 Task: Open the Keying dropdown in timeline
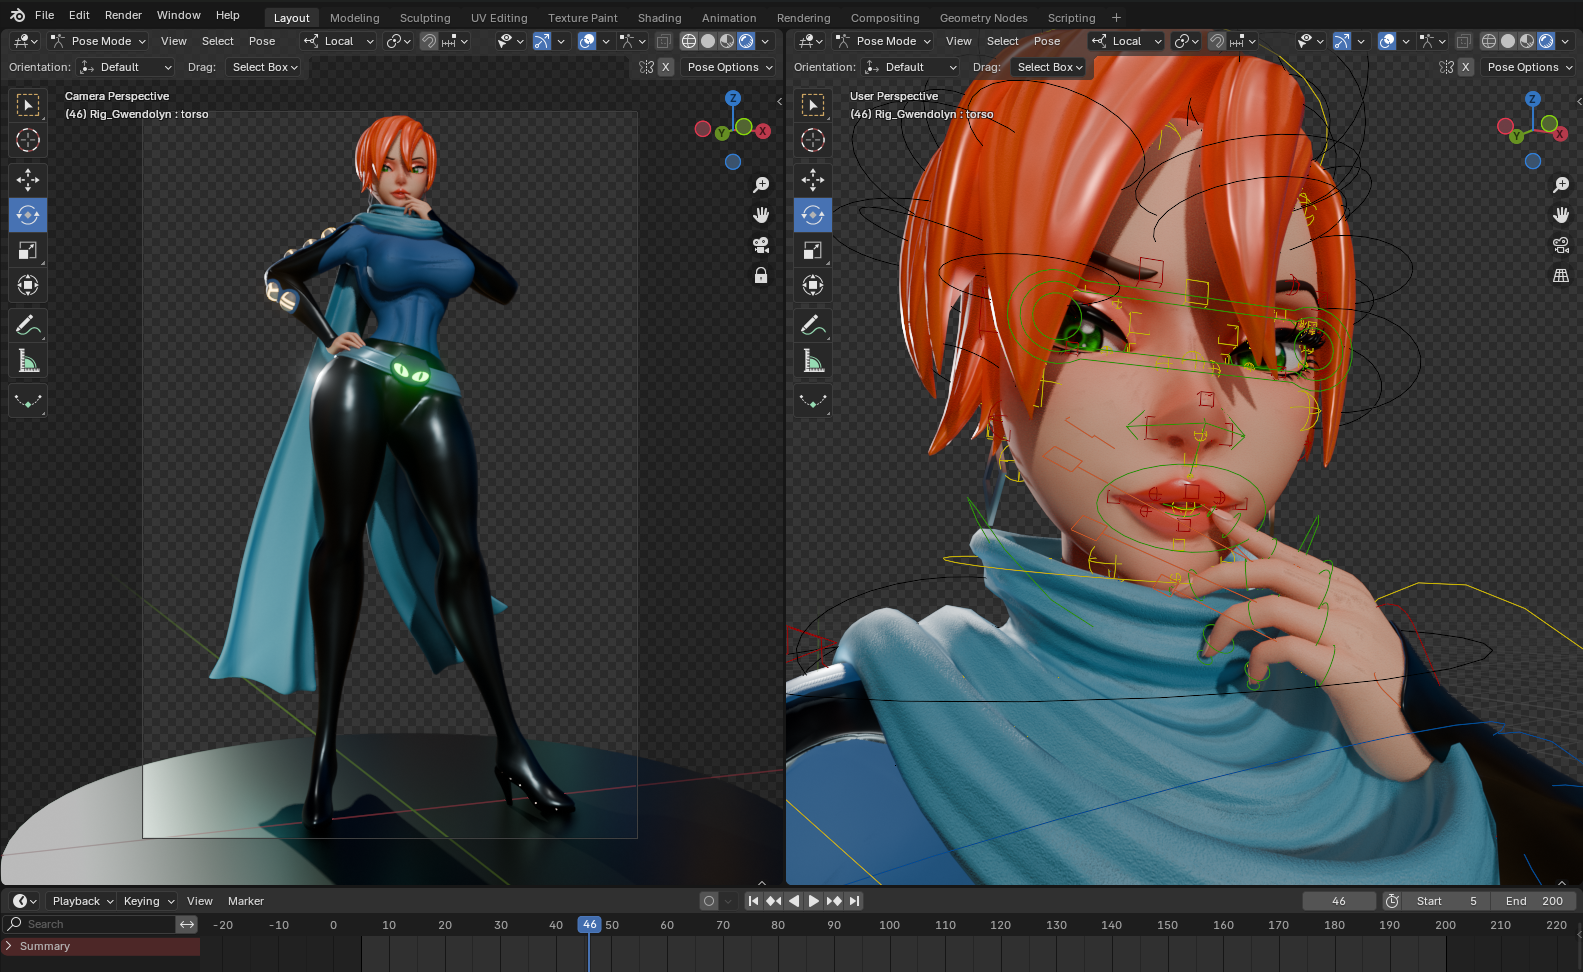pyautogui.click(x=148, y=901)
